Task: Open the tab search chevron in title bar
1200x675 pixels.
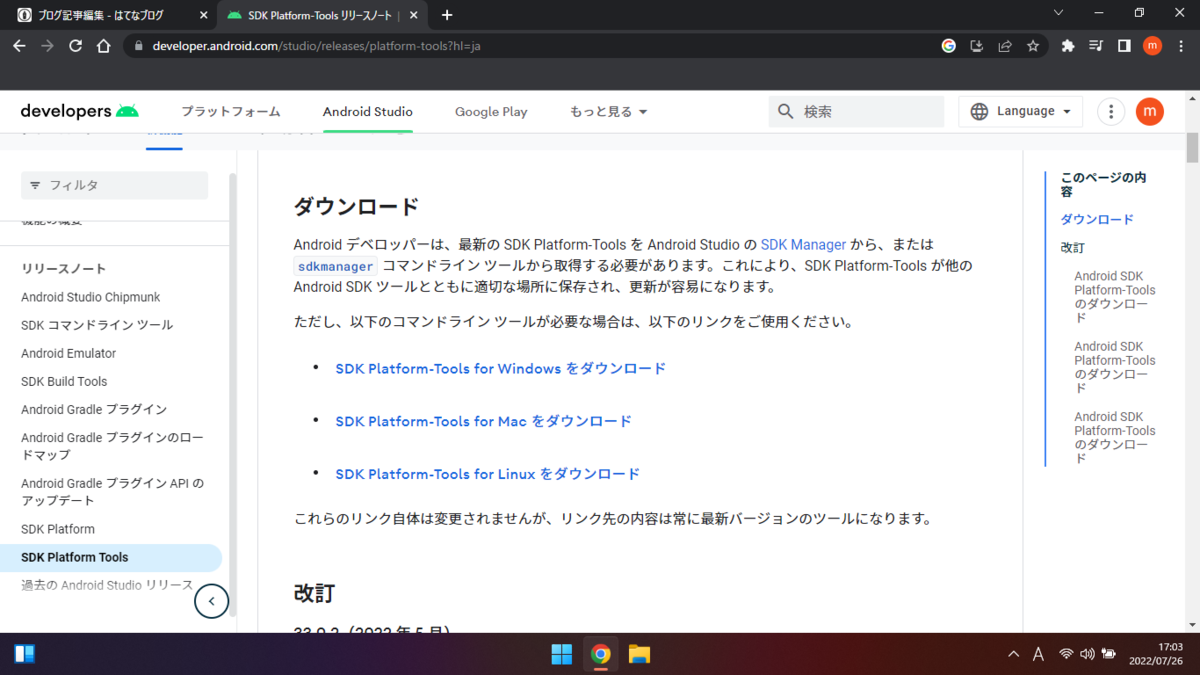Action: pyautogui.click(x=1059, y=13)
